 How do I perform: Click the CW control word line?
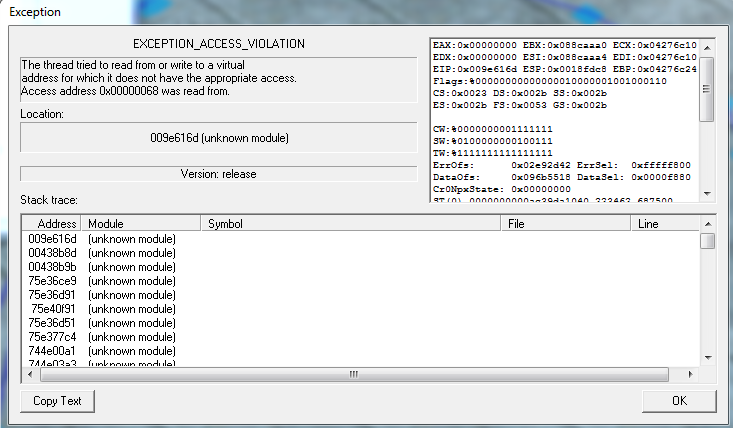pos(493,129)
